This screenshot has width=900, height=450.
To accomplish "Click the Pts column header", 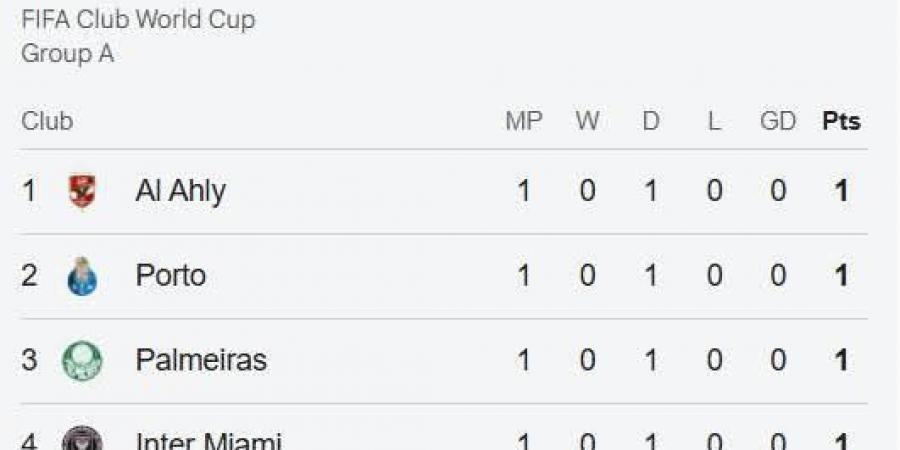I will 841,122.
